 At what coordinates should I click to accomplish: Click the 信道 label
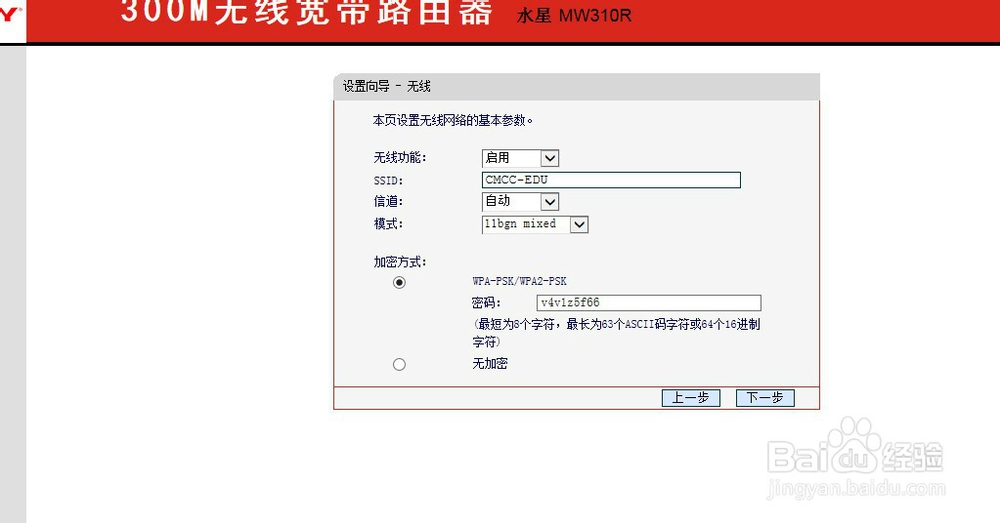[388, 202]
